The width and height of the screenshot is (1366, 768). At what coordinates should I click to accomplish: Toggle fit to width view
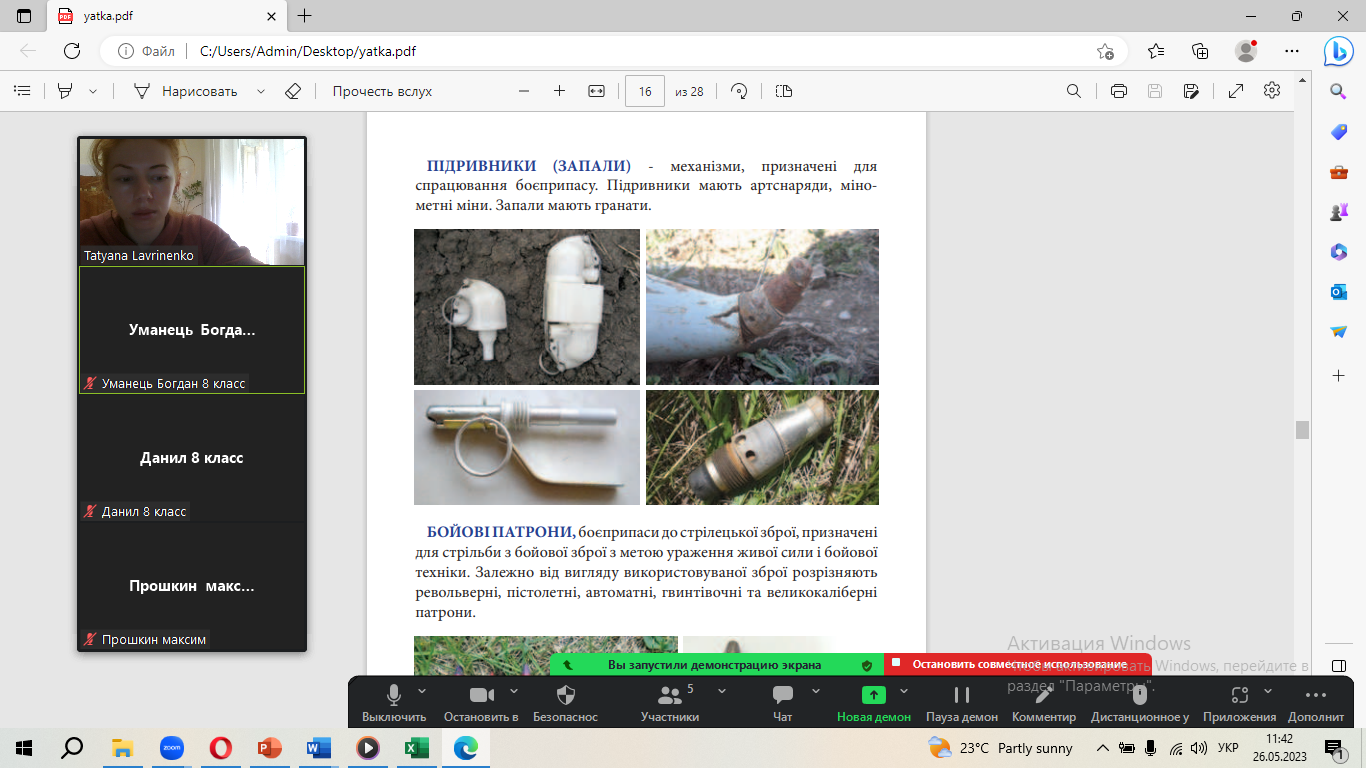pos(597,91)
